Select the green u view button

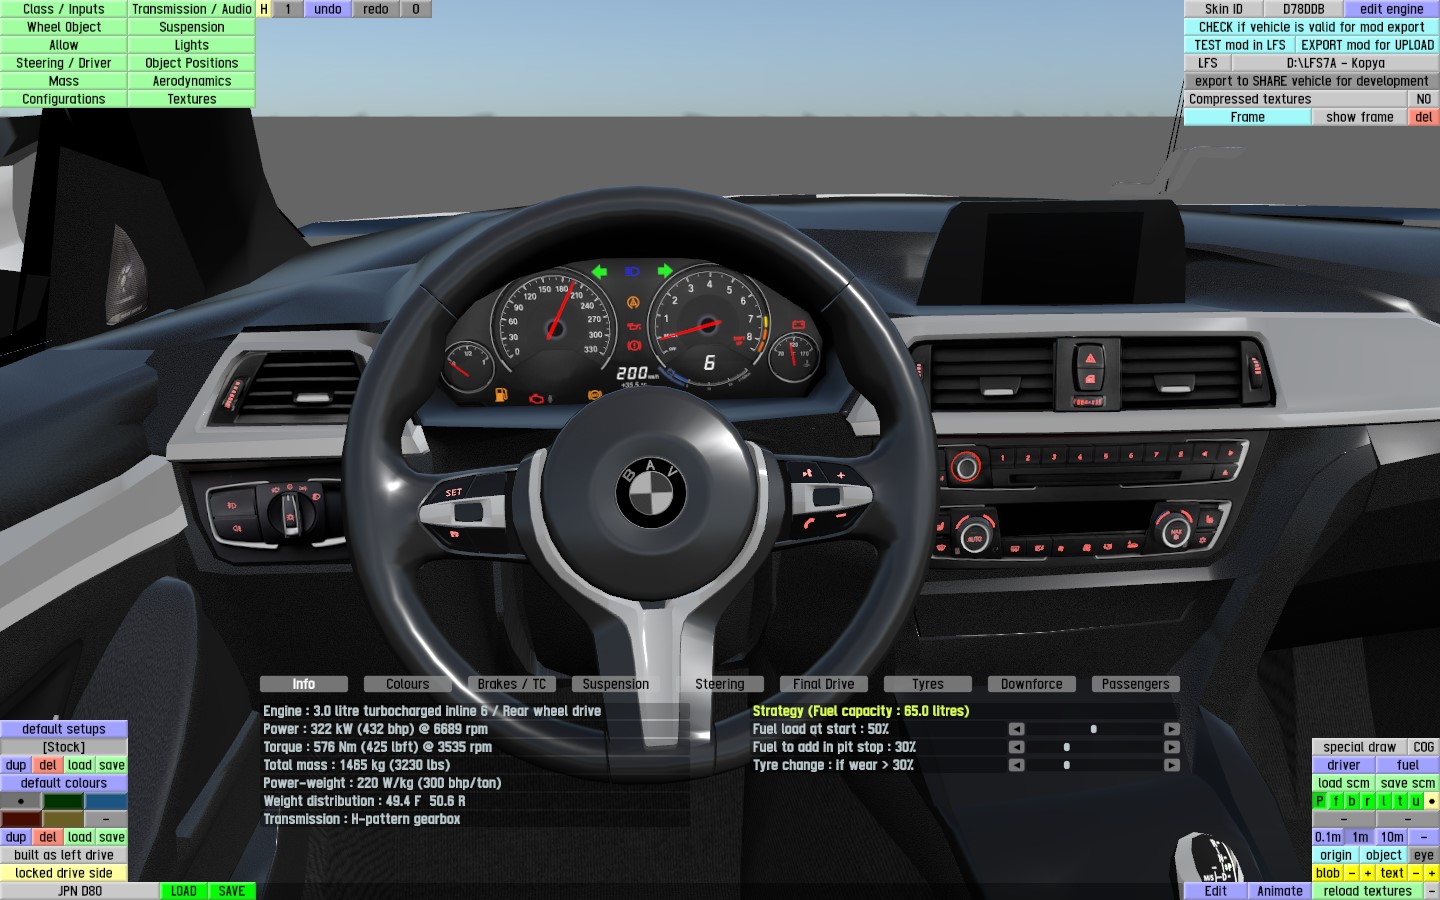[1416, 801]
